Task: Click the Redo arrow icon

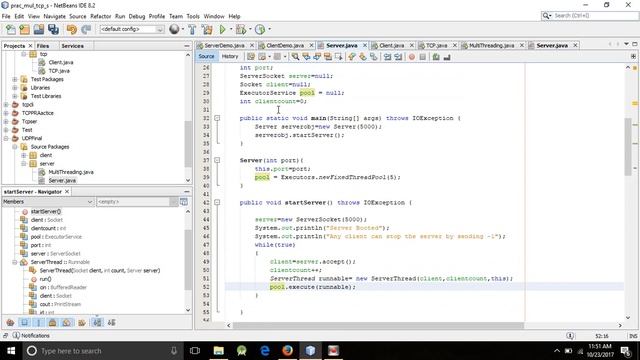Action: [x=86, y=29]
